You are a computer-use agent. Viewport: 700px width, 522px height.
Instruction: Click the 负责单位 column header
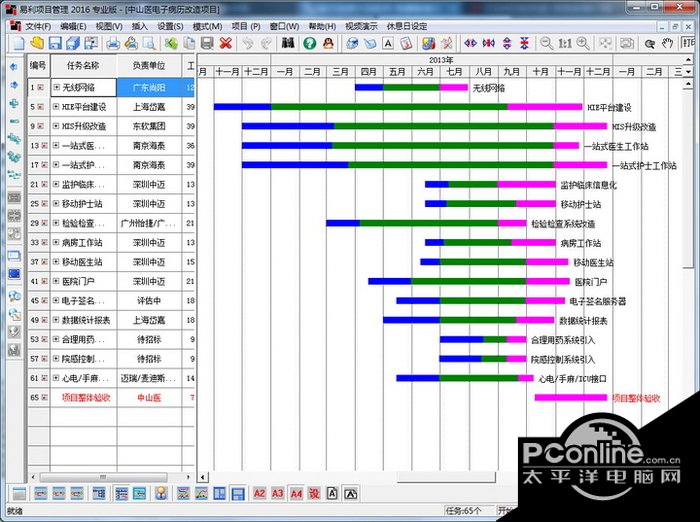point(149,66)
